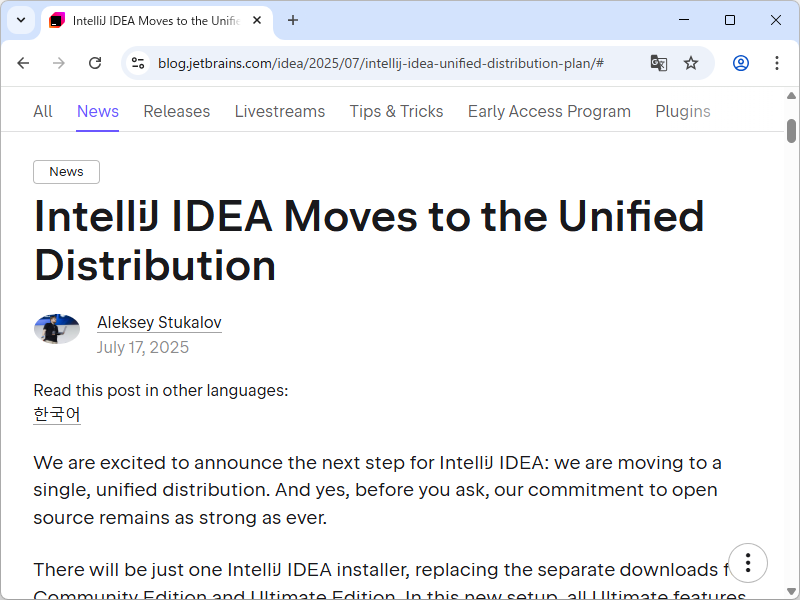Open the Korean language version link
This screenshot has width=800, height=600.
click(x=57, y=414)
